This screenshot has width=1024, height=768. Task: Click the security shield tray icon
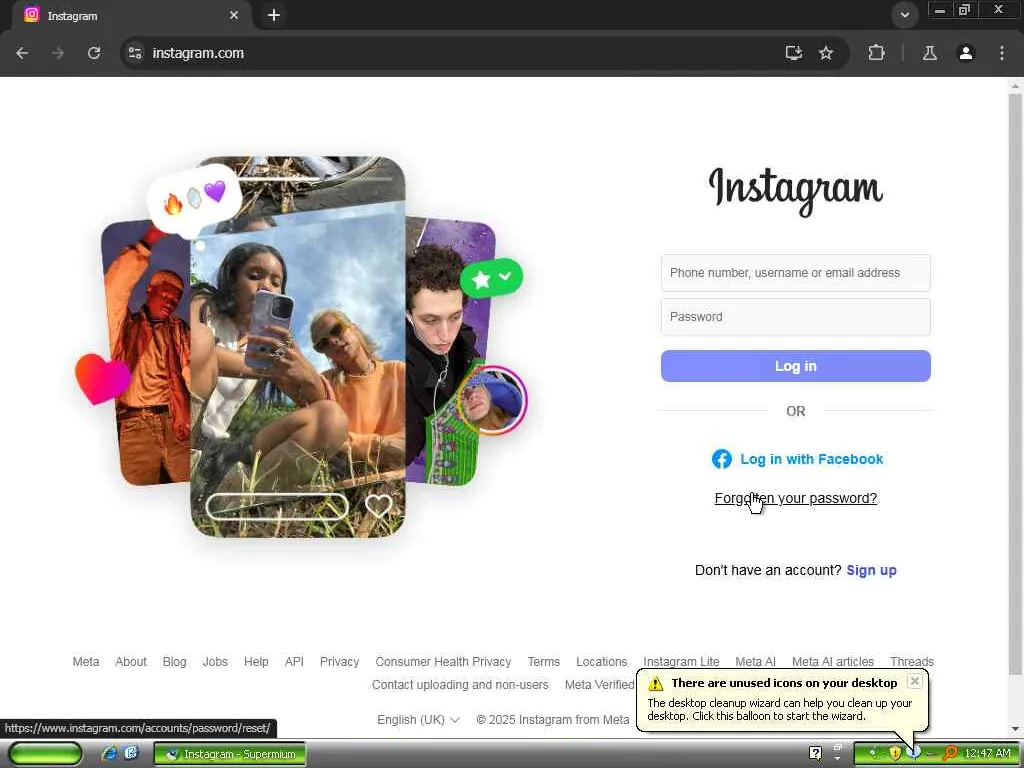click(895, 754)
